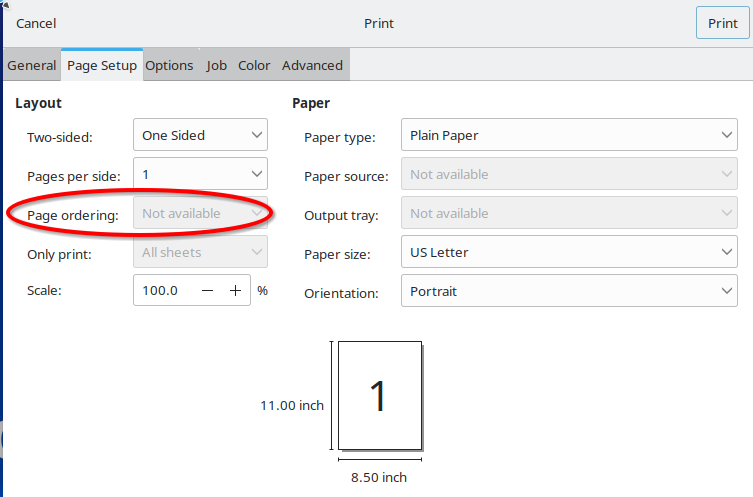Screen dimensions: 753x497
Task: Click the minus button in Scale field
Action: pos(207,291)
